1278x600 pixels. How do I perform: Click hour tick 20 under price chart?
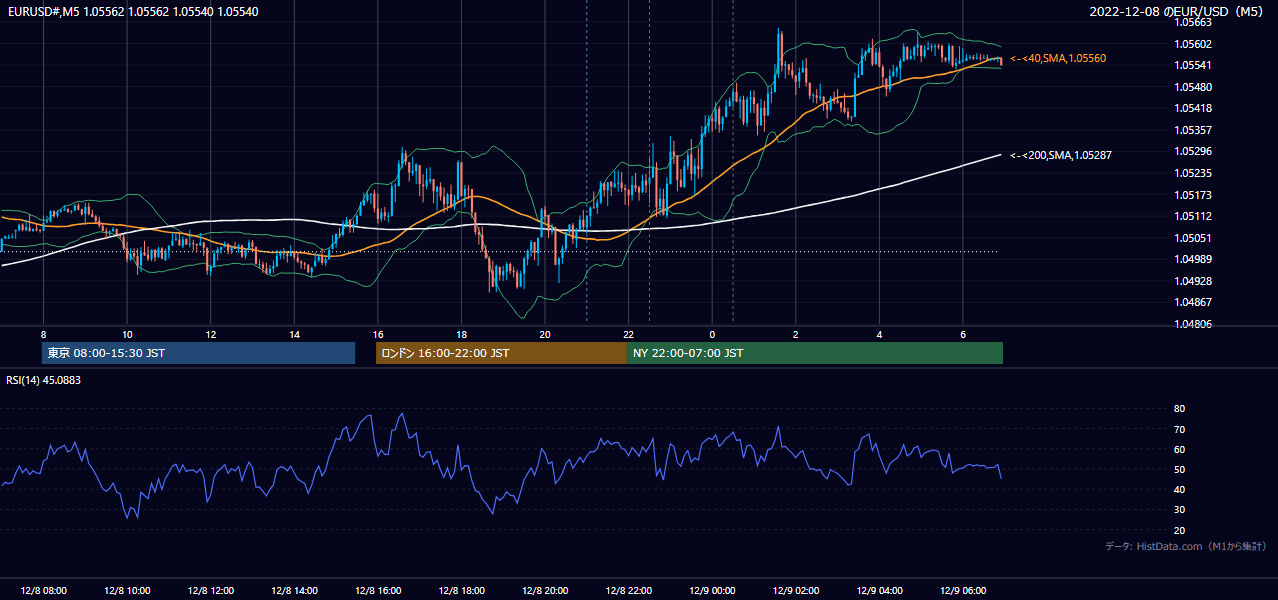545,334
